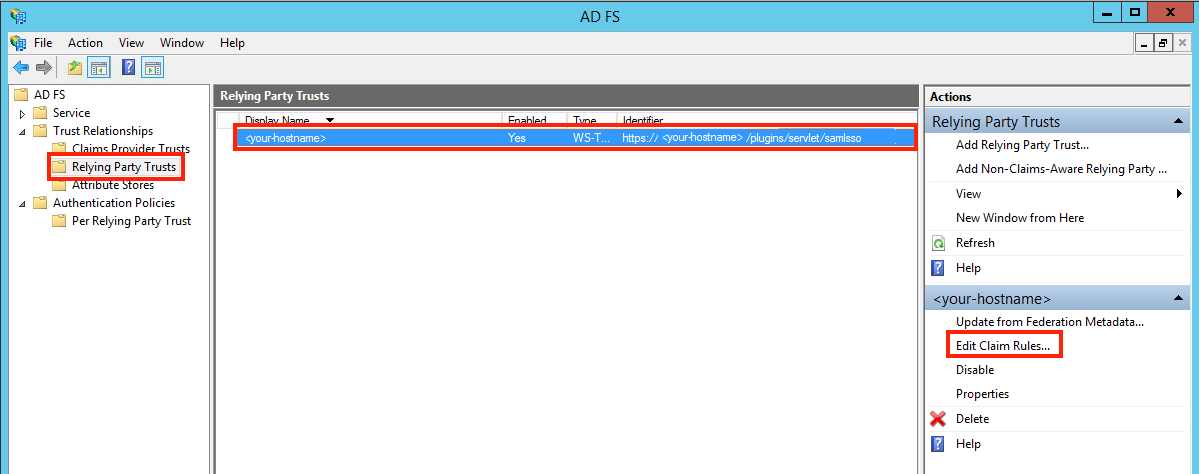Screen dimensions: 1199x474
Task: Open the Action menu
Action: click(85, 43)
